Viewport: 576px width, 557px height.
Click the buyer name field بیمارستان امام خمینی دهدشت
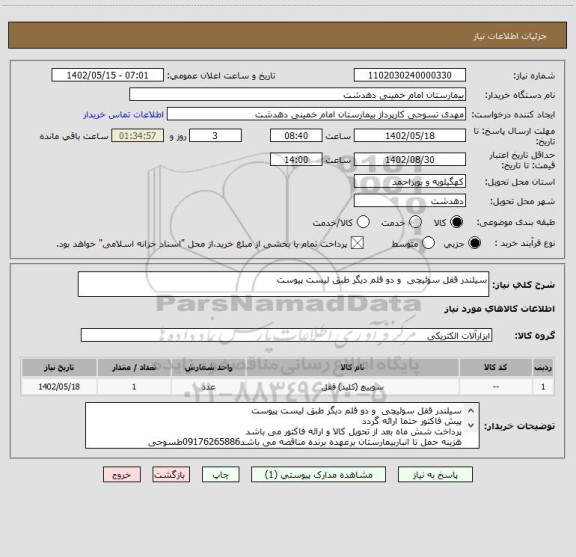[x=298, y=95]
